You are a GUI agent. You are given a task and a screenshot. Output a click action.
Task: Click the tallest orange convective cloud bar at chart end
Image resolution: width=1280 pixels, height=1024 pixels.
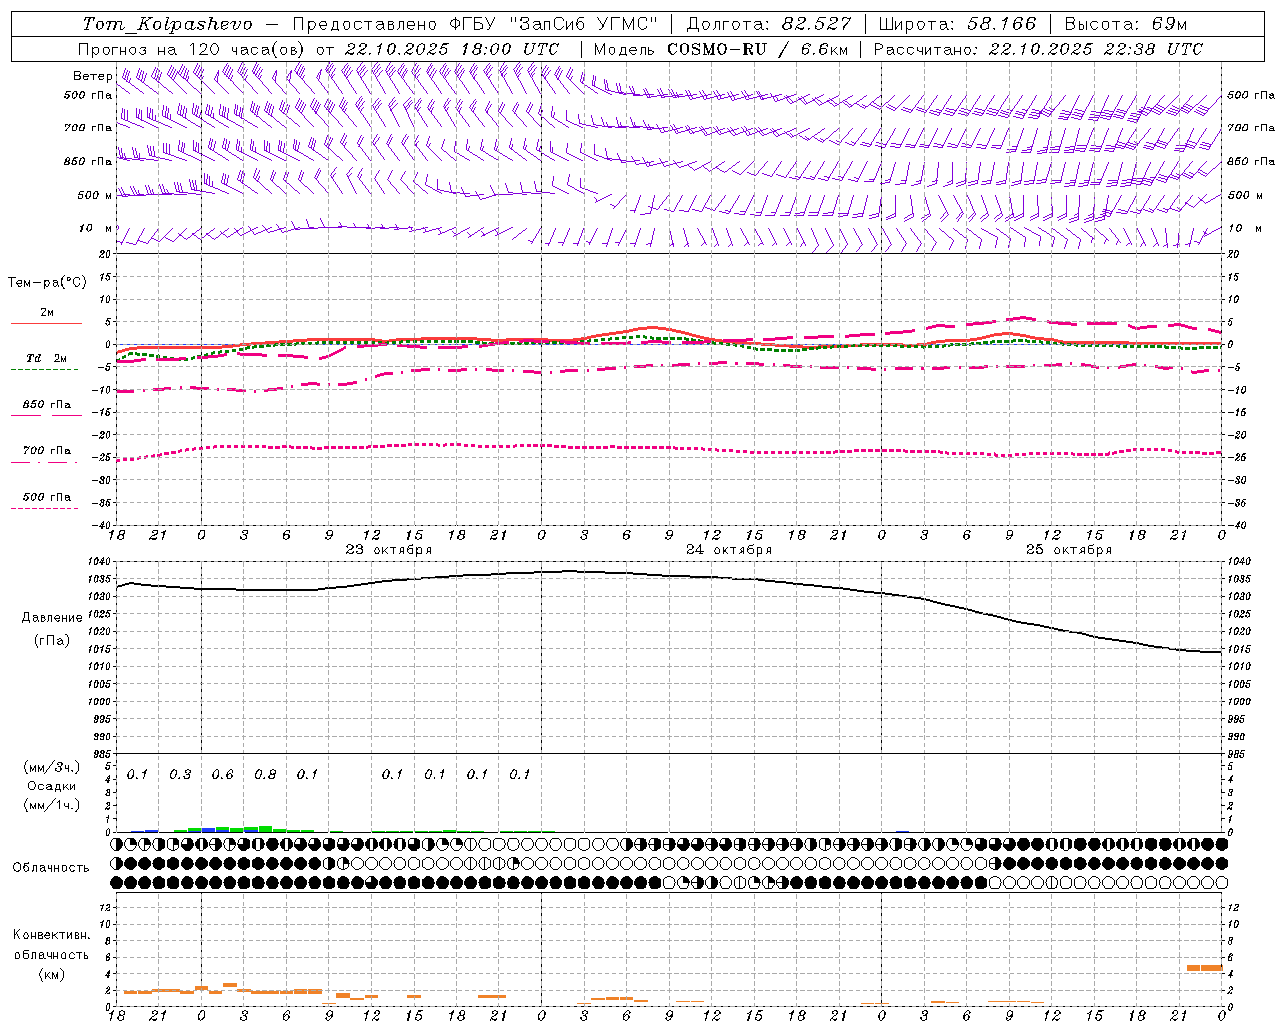(1205, 968)
